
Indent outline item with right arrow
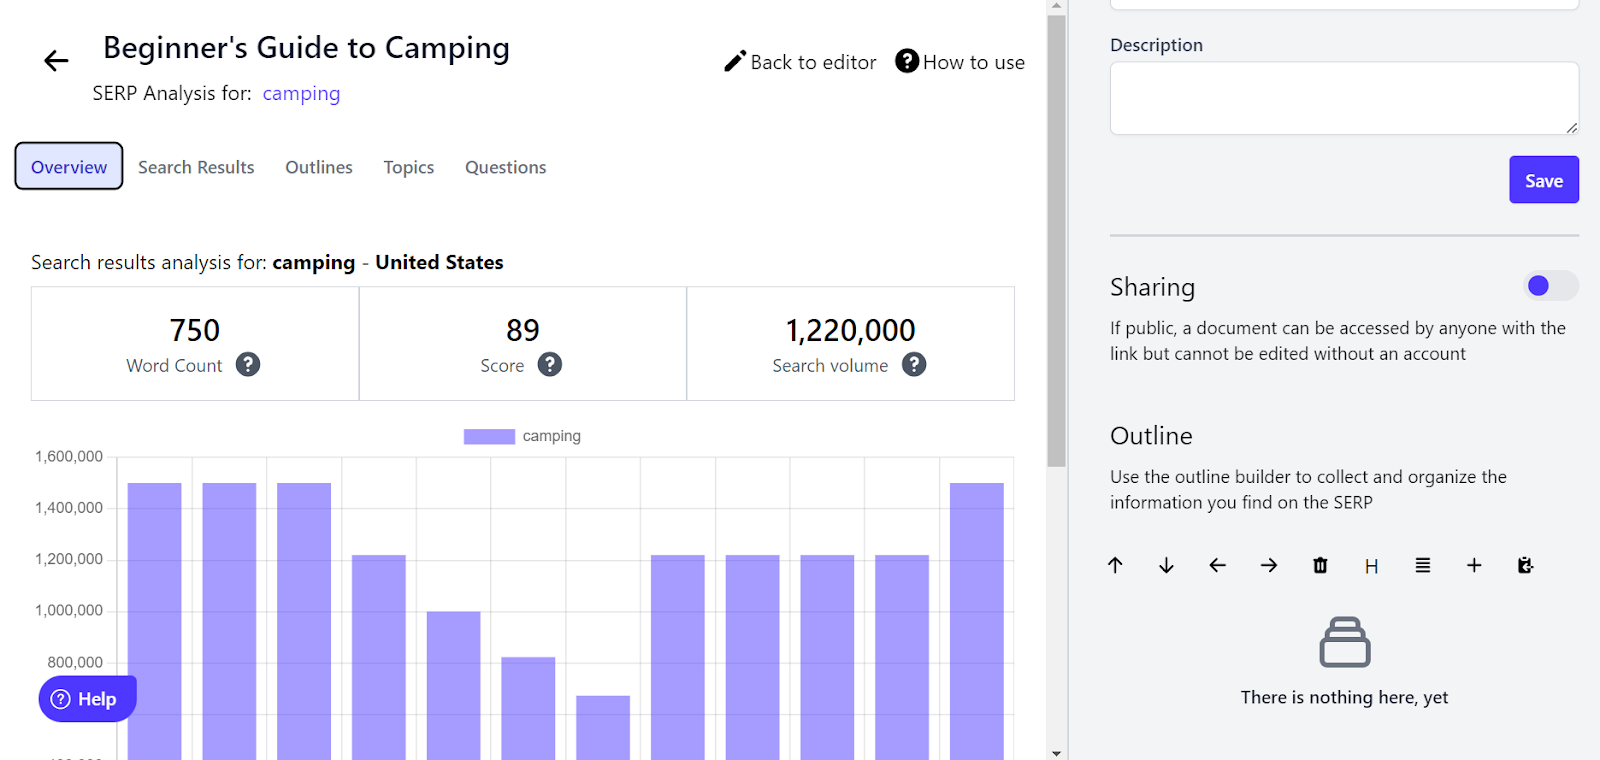coord(1269,566)
